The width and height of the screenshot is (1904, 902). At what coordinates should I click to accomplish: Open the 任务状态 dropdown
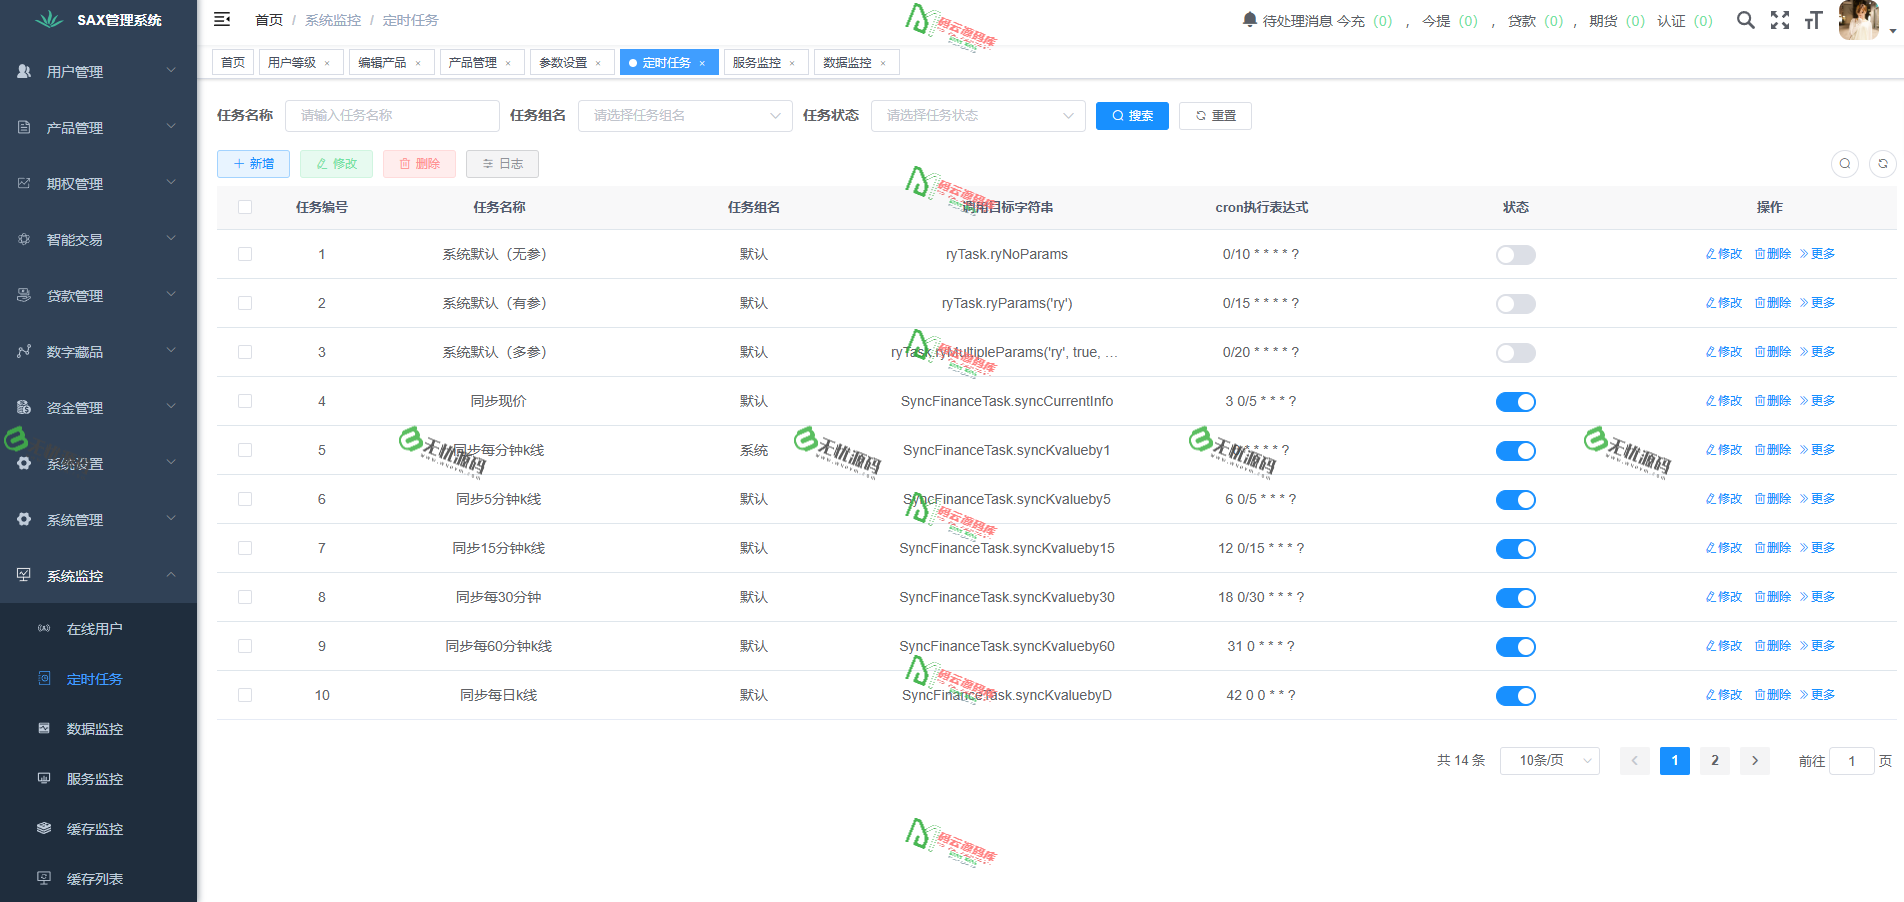[x=977, y=115]
